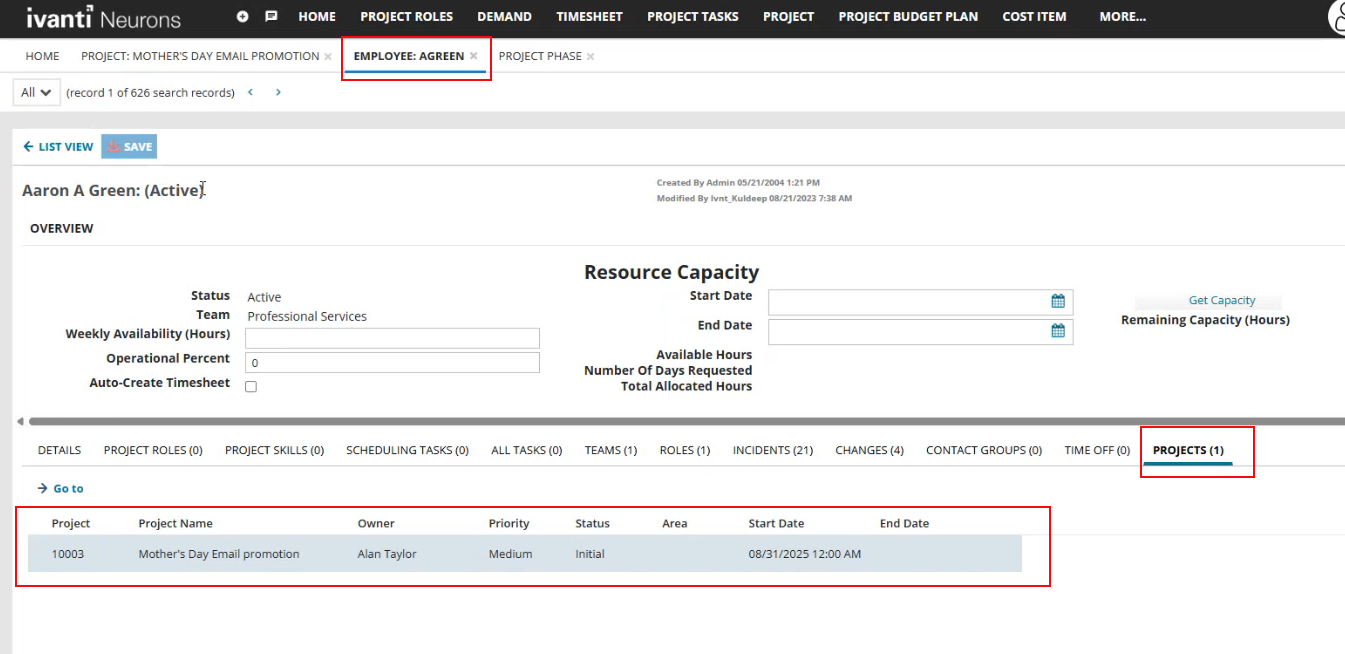This screenshot has width=1345, height=654.
Task: Click the Weekly Availability (Hours) input field
Action: coord(392,337)
